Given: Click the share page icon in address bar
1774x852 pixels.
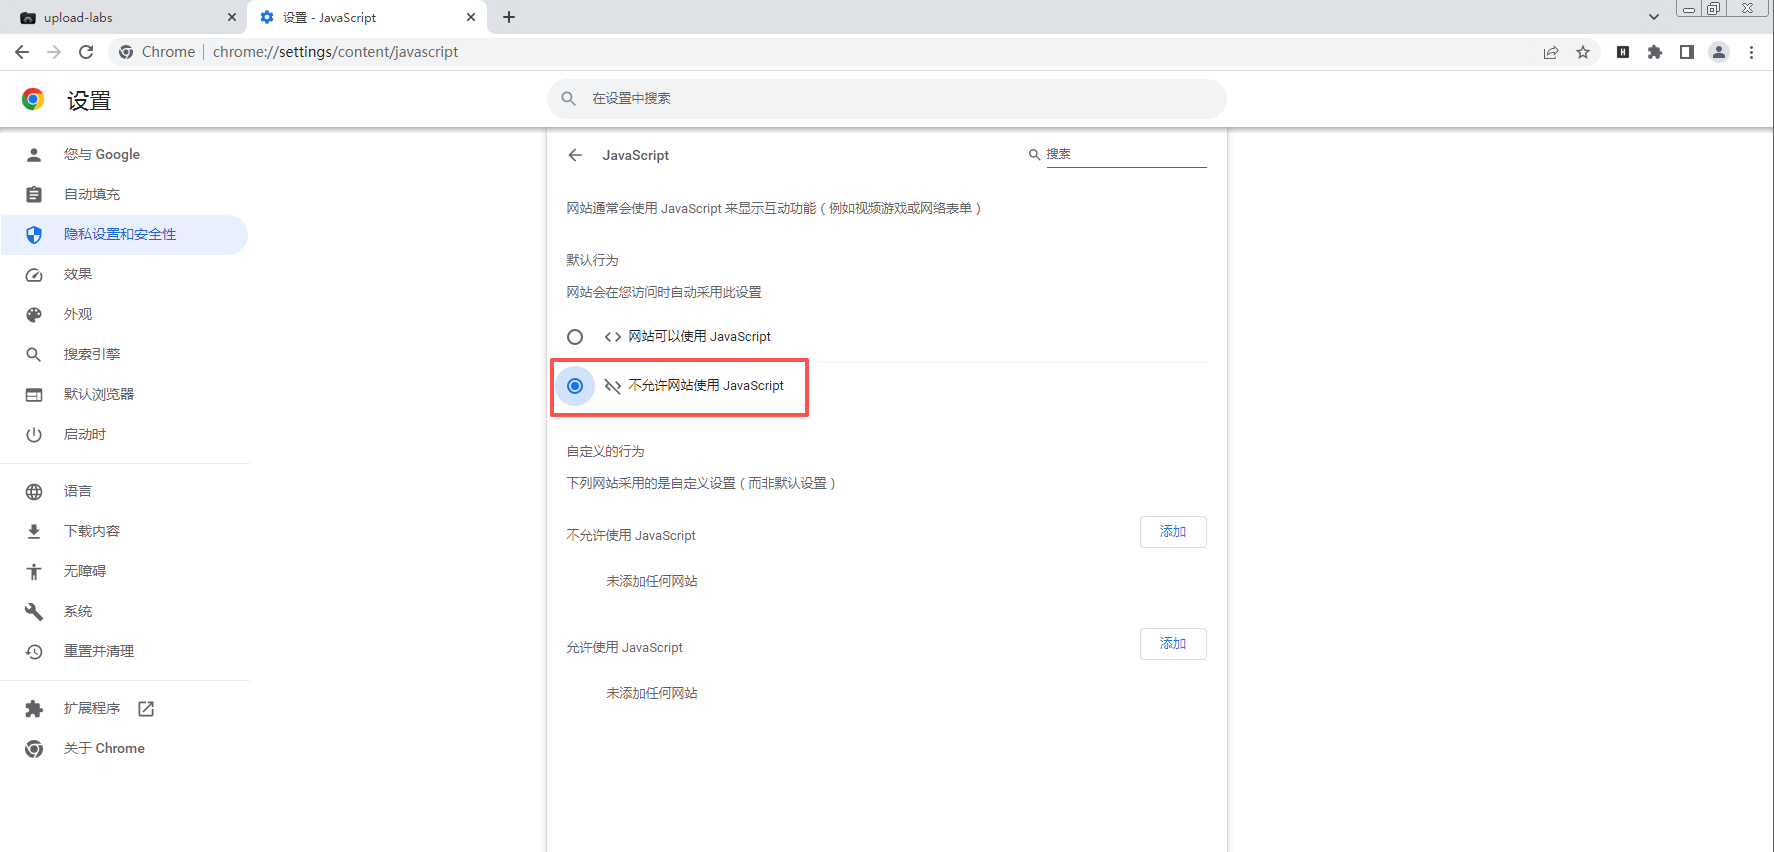Looking at the screenshot, I should [1551, 52].
